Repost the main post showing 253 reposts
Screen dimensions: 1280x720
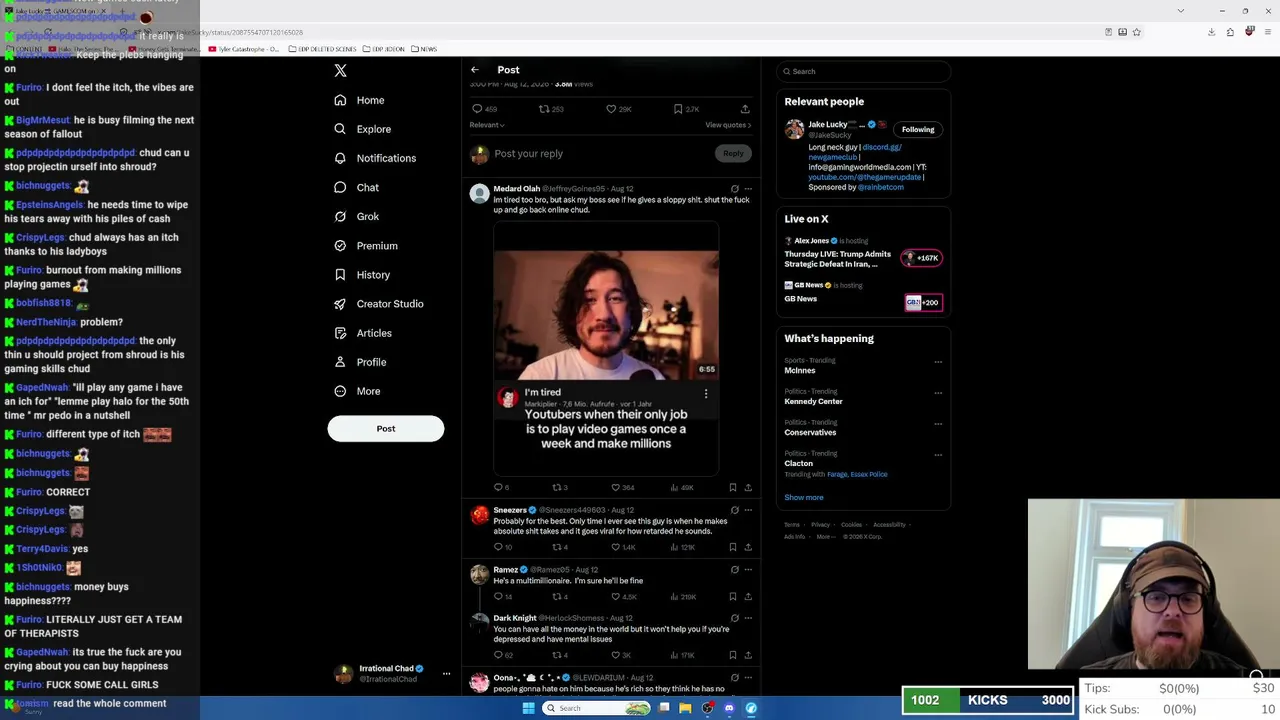tap(544, 109)
